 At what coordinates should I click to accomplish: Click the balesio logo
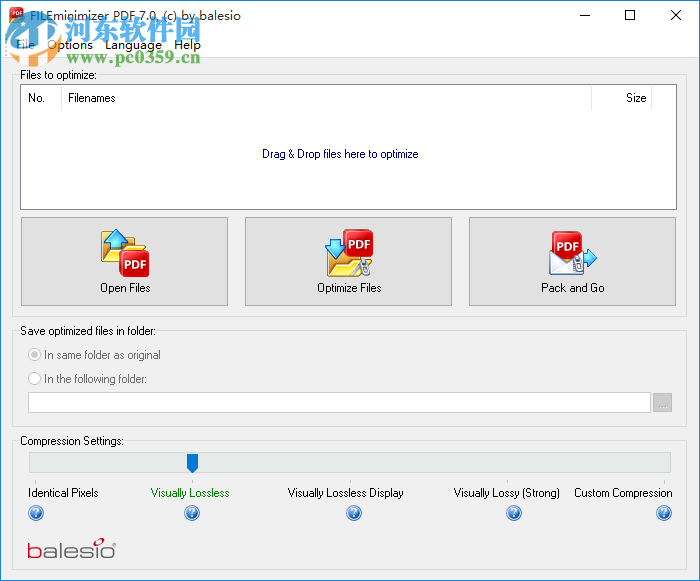pos(71,549)
